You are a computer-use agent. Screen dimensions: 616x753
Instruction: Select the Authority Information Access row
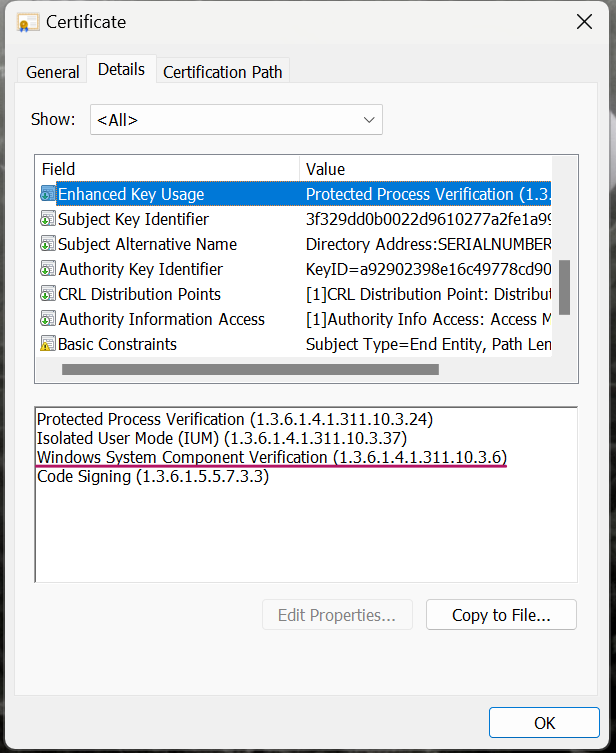point(294,319)
